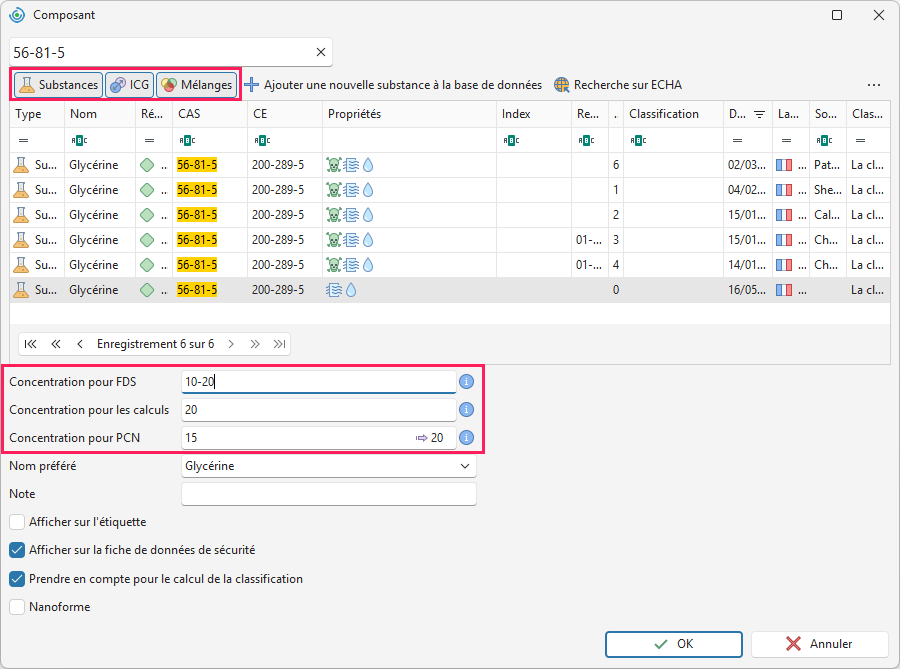Show info for Concentration pour PCN
Viewport: 900px width, 669px height.
click(467, 438)
